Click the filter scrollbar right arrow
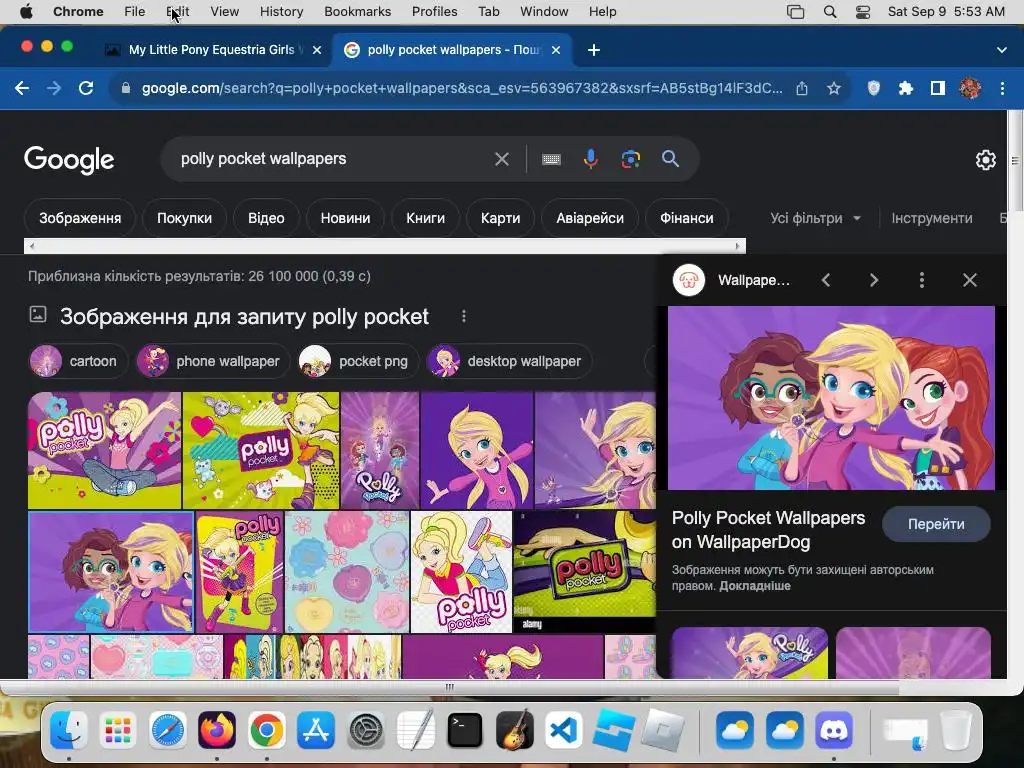The image size is (1024, 768). pyautogui.click(x=738, y=246)
